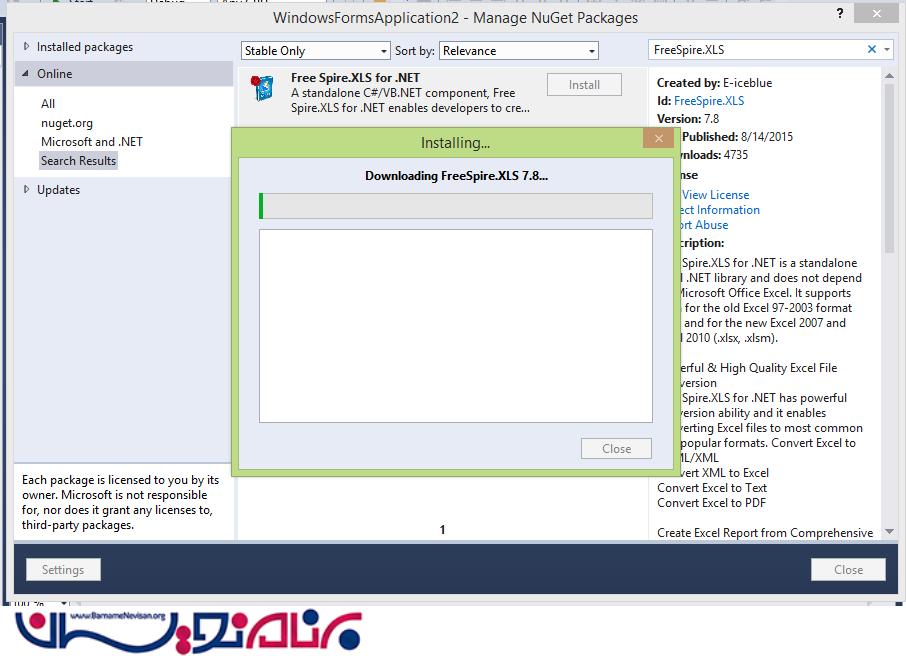Open the Stable Only dropdown
The height and width of the screenshot is (656, 906).
[315, 51]
